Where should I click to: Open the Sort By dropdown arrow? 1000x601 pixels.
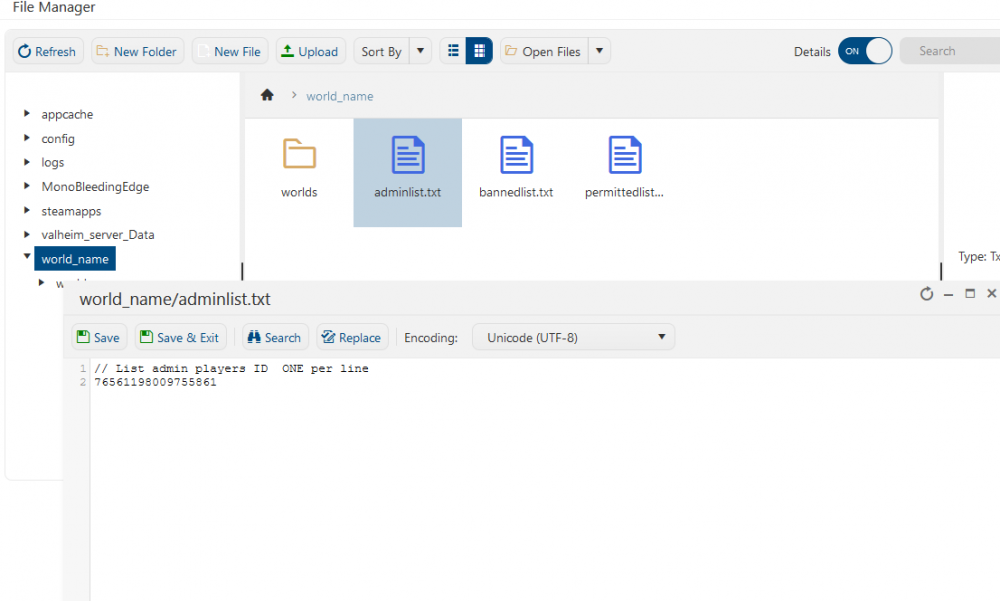(420, 51)
